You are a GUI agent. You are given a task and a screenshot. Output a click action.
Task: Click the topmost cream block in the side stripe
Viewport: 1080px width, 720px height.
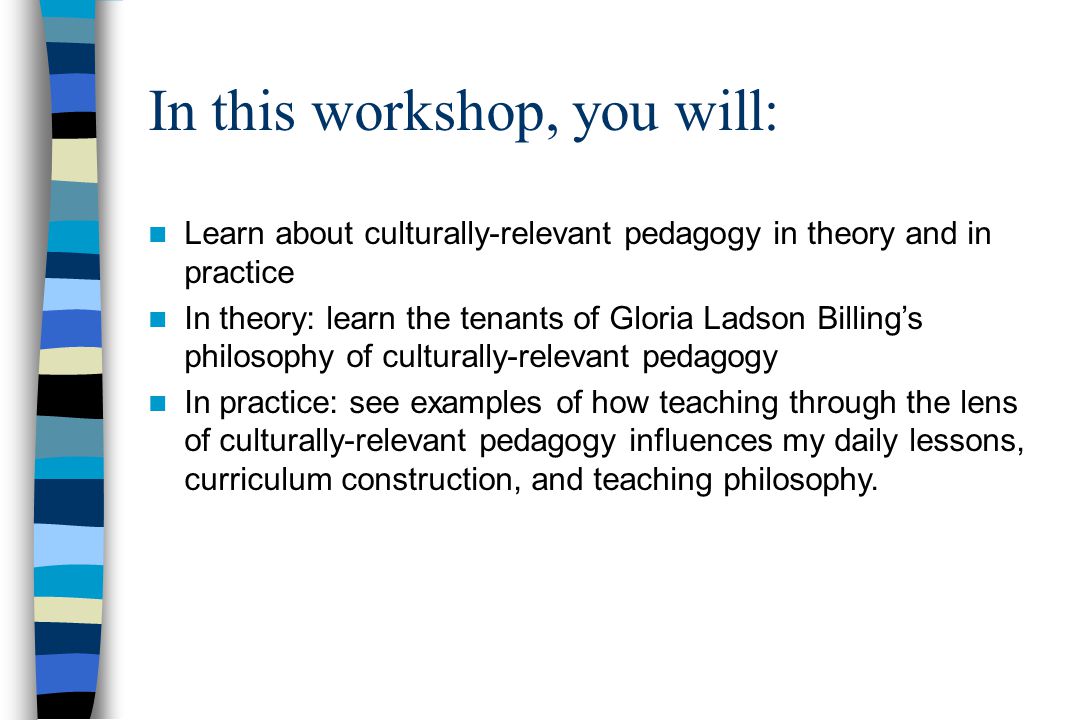[74, 161]
